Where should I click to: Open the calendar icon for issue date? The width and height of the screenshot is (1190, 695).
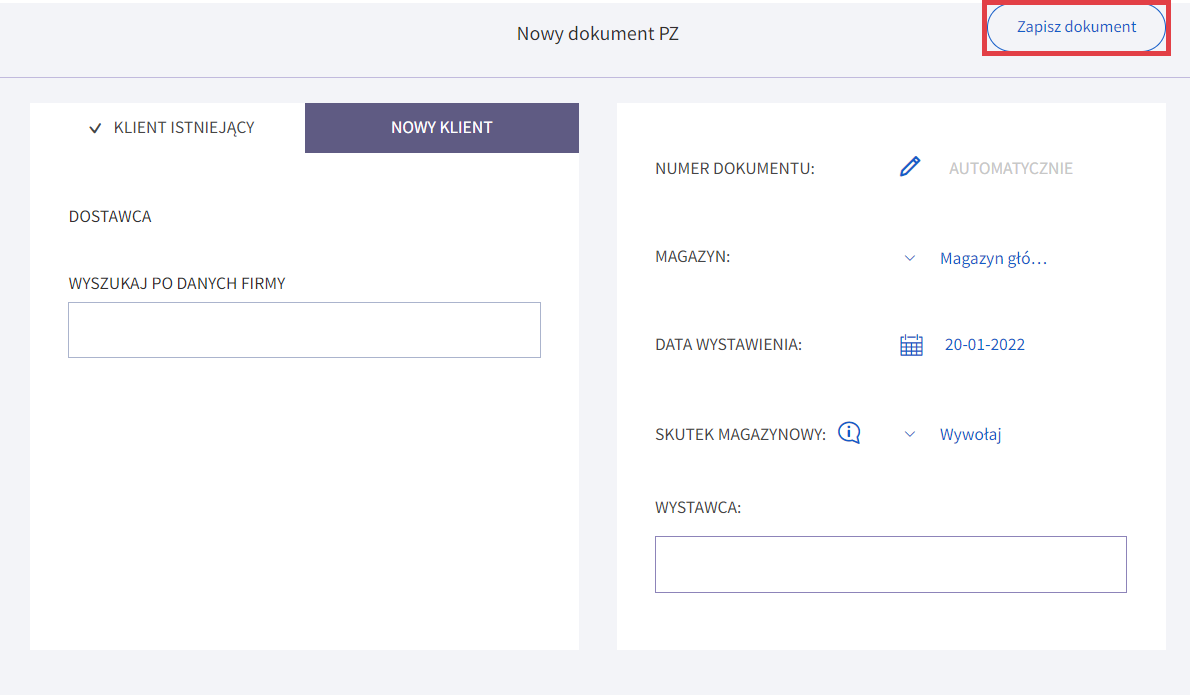911,346
